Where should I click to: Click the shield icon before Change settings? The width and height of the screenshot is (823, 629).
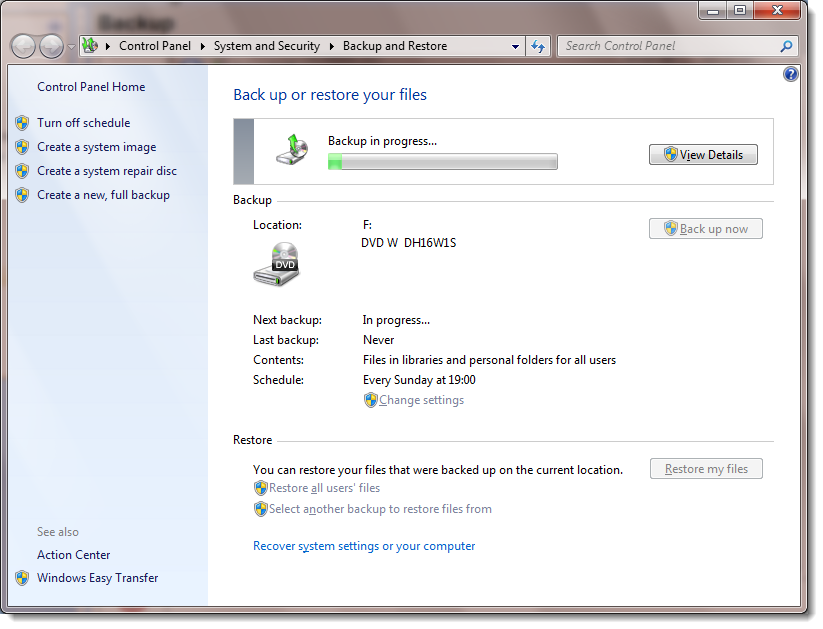pyautogui.click(x=370, y=400)
